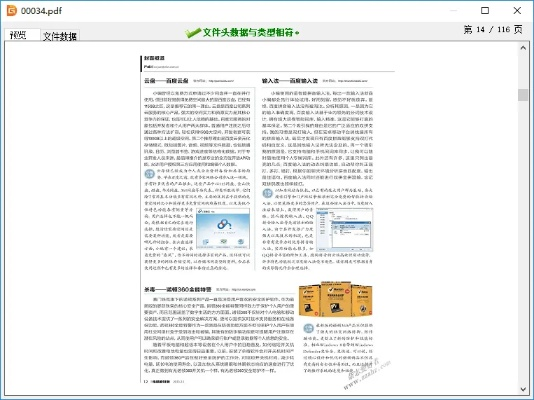Click the green checkmark status icon
Viewport: 534px width, 400px height.
coord(193,33)
